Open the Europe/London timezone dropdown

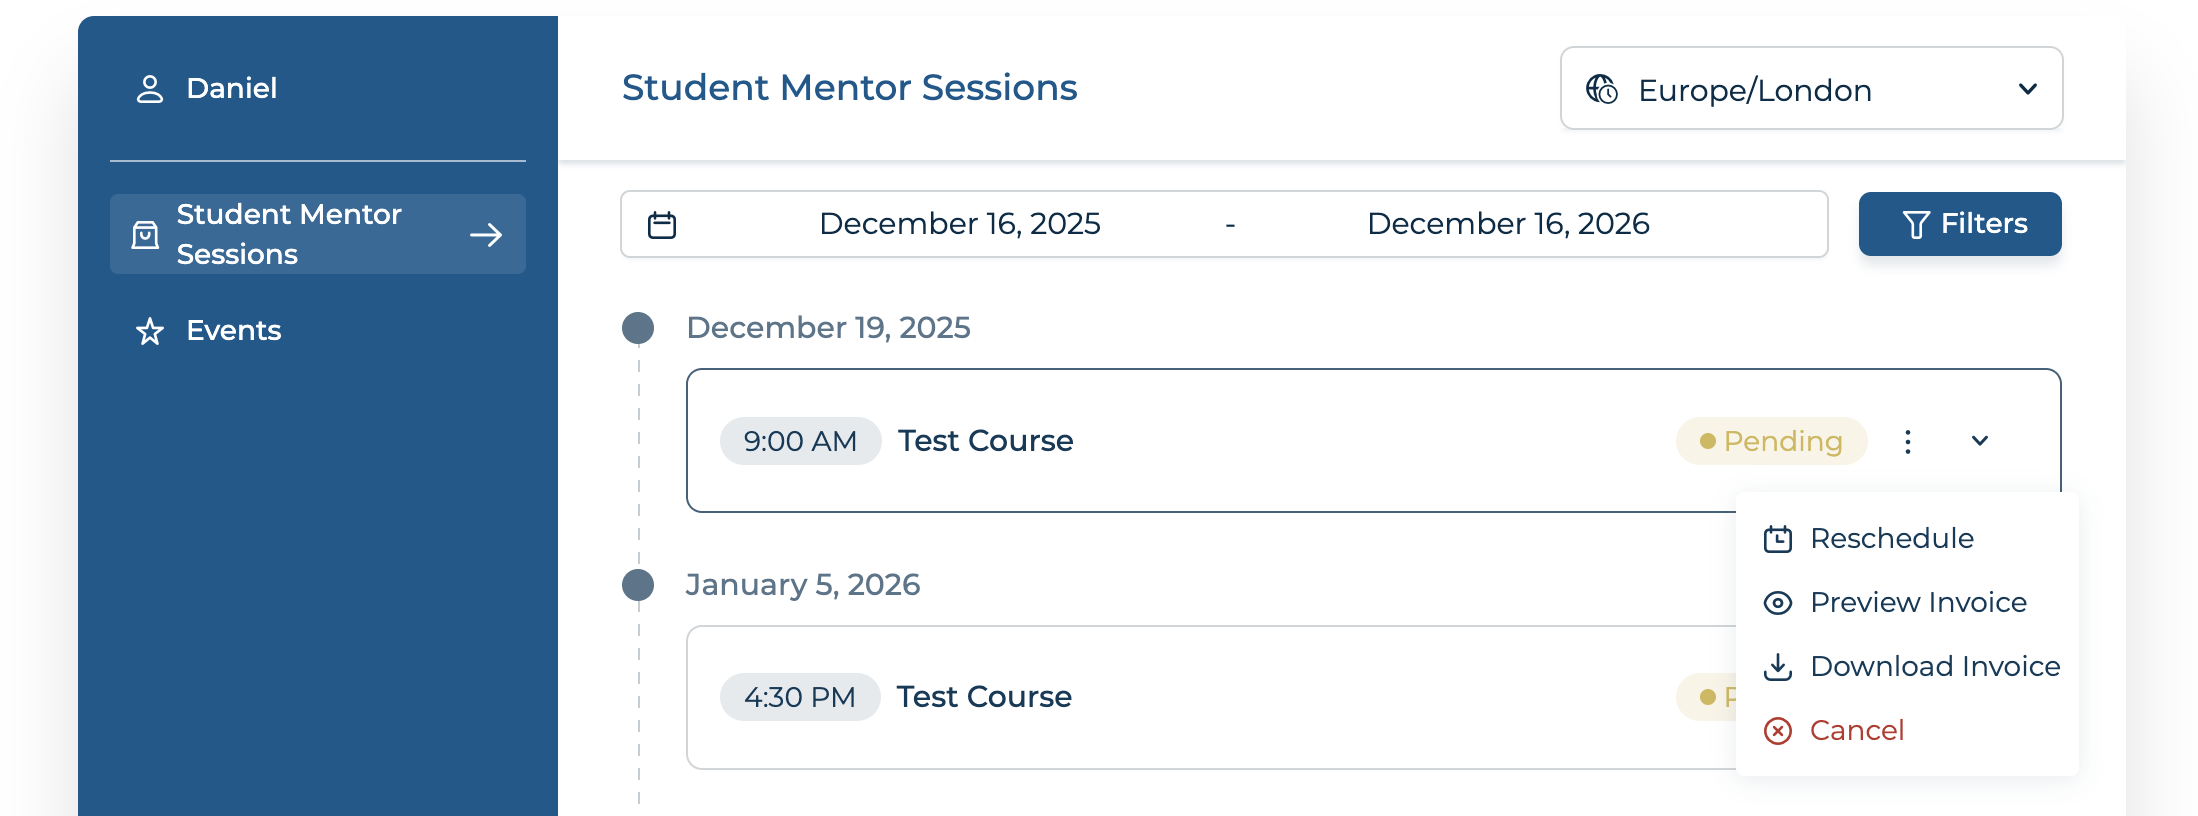1810,89
